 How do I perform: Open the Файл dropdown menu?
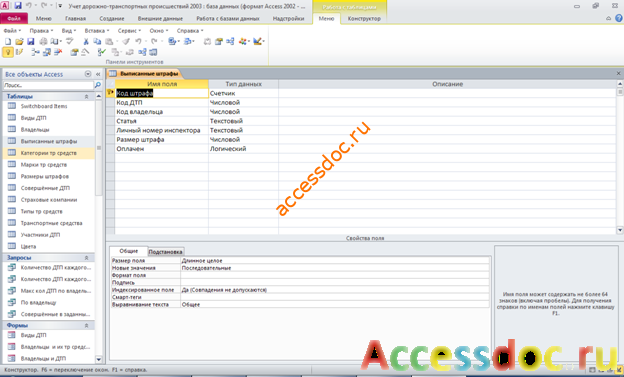coord(12,31)
